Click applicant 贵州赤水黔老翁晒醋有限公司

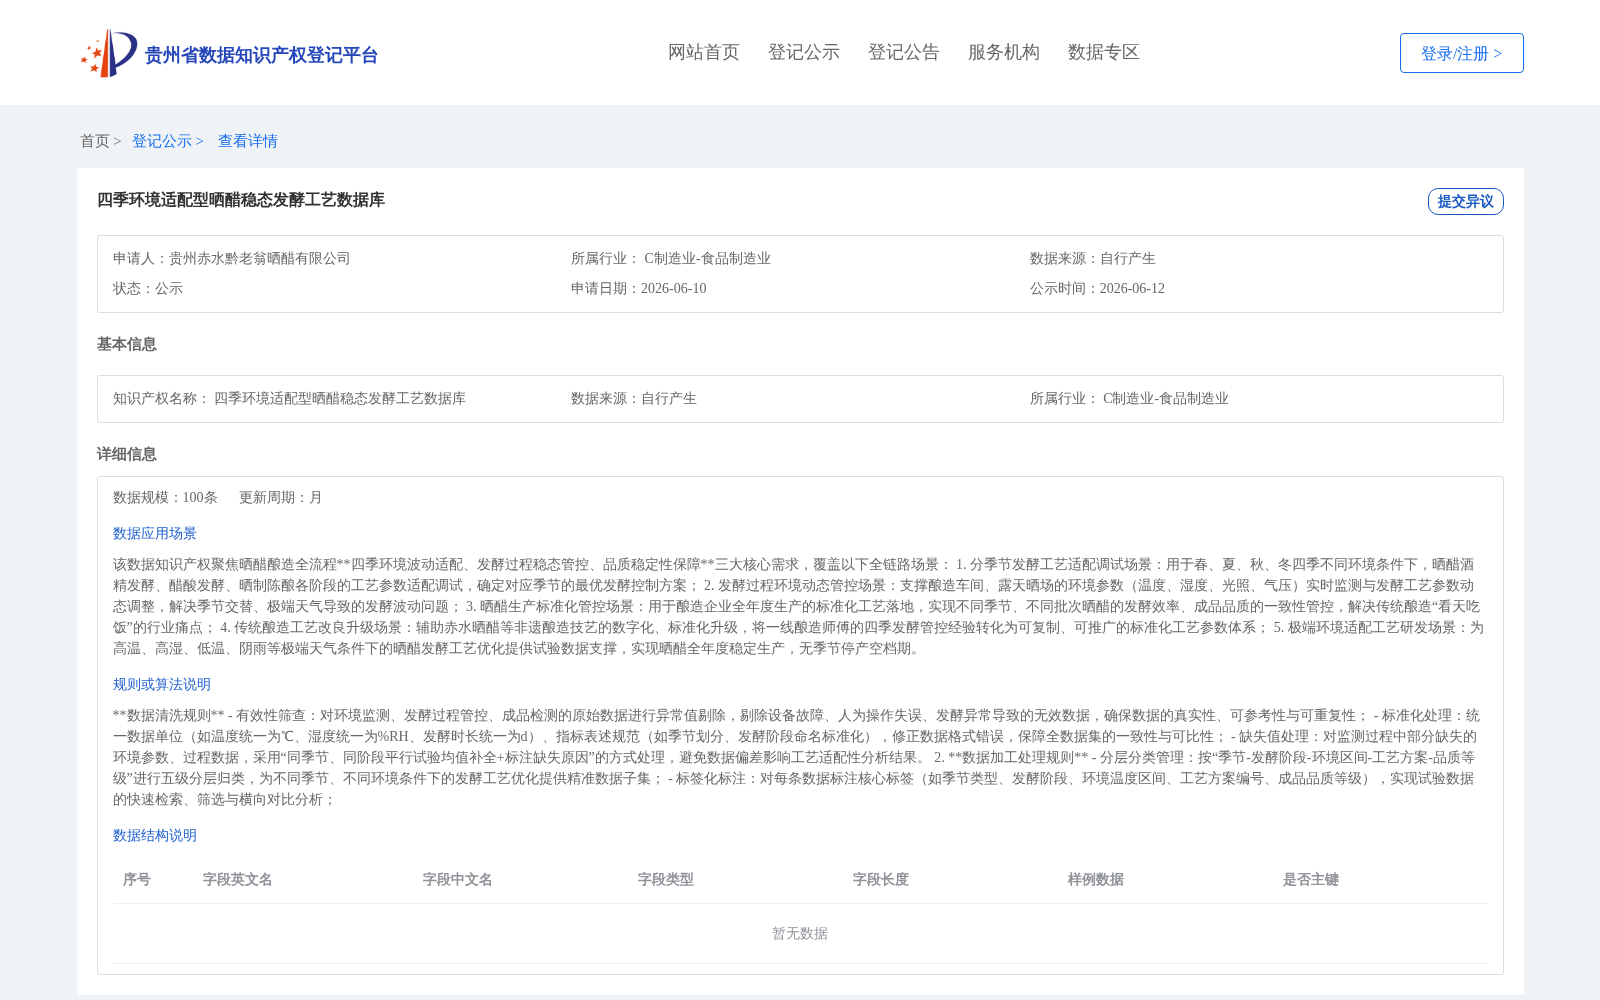pos(260,258)
